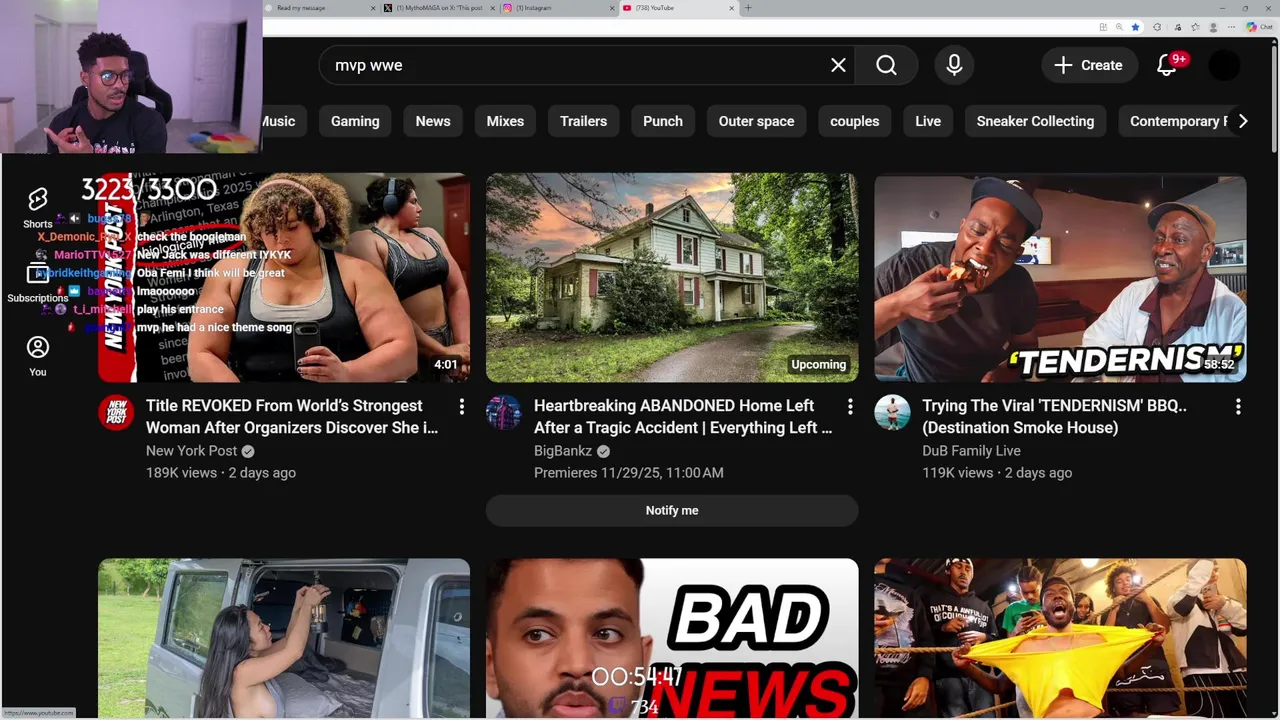
Task: Click '119K views · 2 days ago' text
Action: click(x=997, y=473)
